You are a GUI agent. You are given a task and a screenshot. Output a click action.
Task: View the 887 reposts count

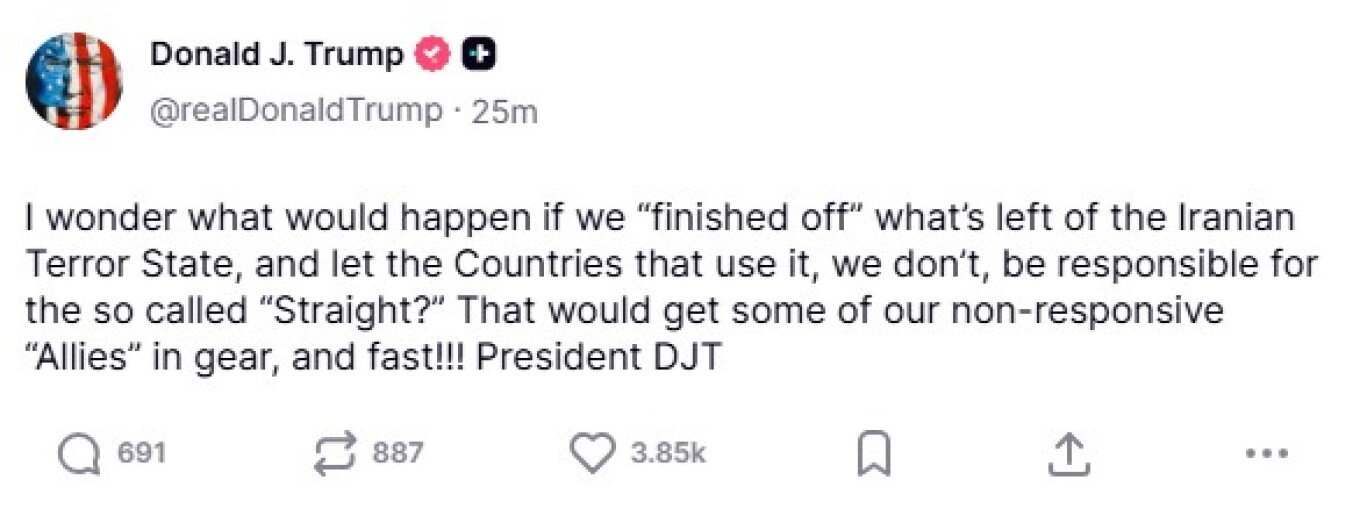tap(398, 454)
